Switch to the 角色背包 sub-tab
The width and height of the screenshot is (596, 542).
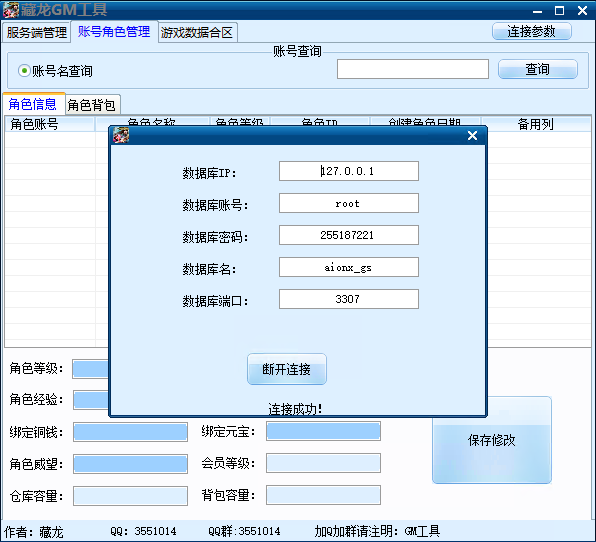pos(92,105)
